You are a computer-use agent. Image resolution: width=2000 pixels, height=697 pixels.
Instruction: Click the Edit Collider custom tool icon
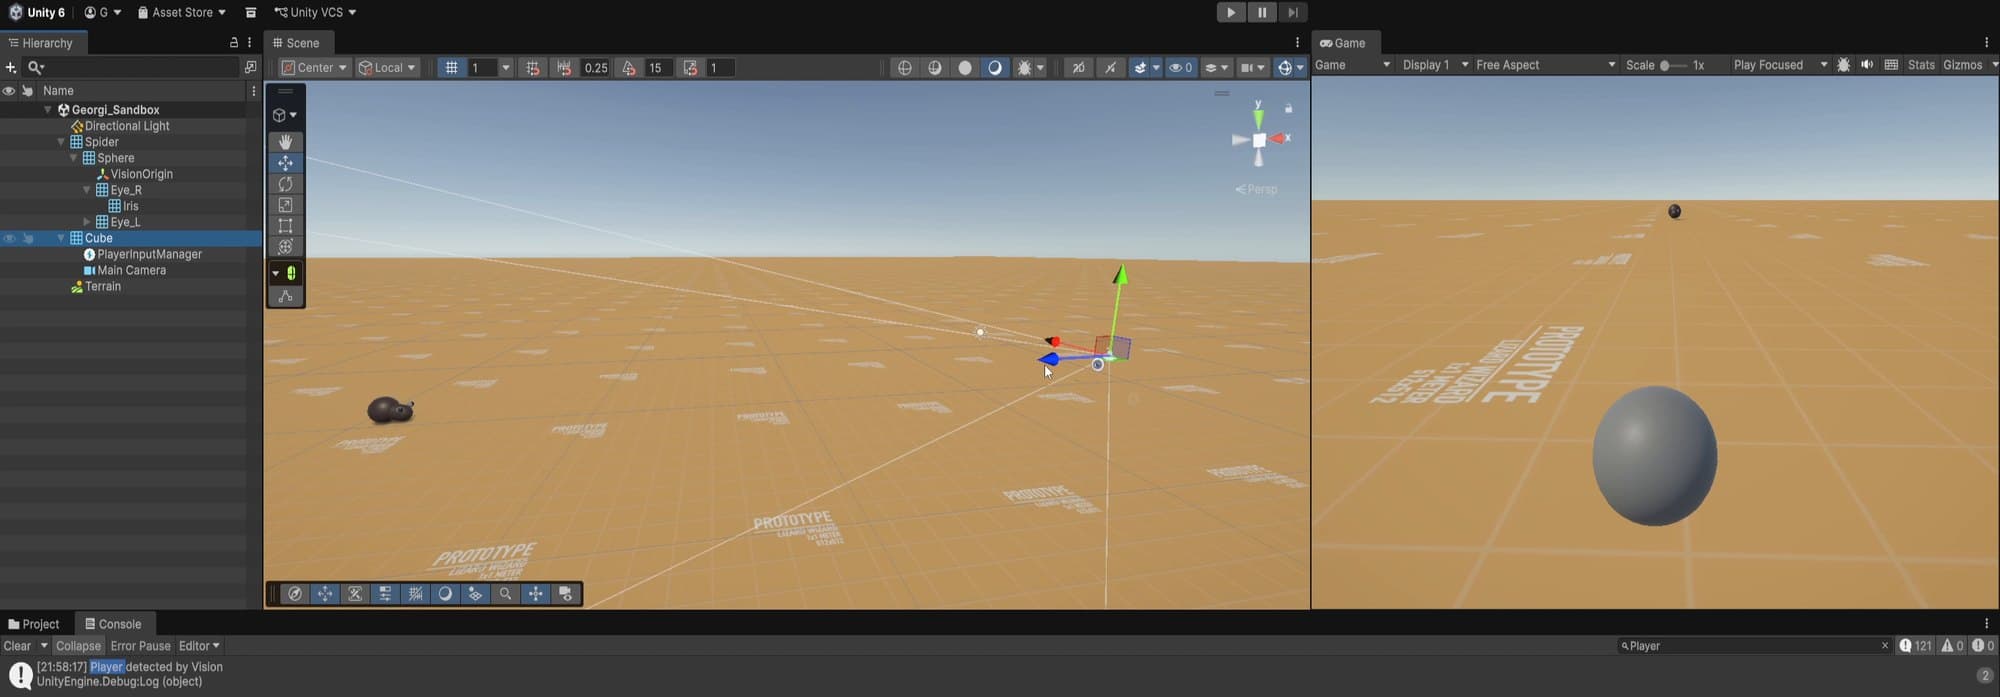(x=285, y=297)
